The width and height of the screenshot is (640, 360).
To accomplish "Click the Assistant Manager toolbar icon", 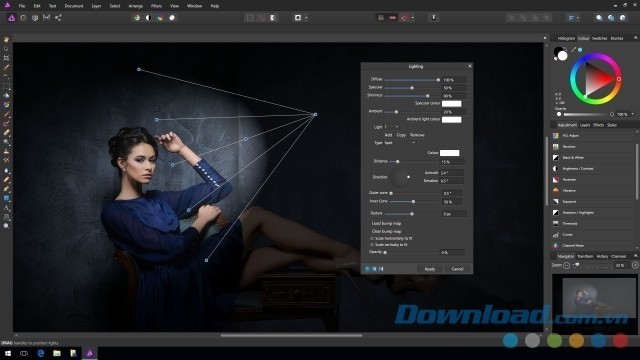I will pyautogui.click(x=433, y=18).
